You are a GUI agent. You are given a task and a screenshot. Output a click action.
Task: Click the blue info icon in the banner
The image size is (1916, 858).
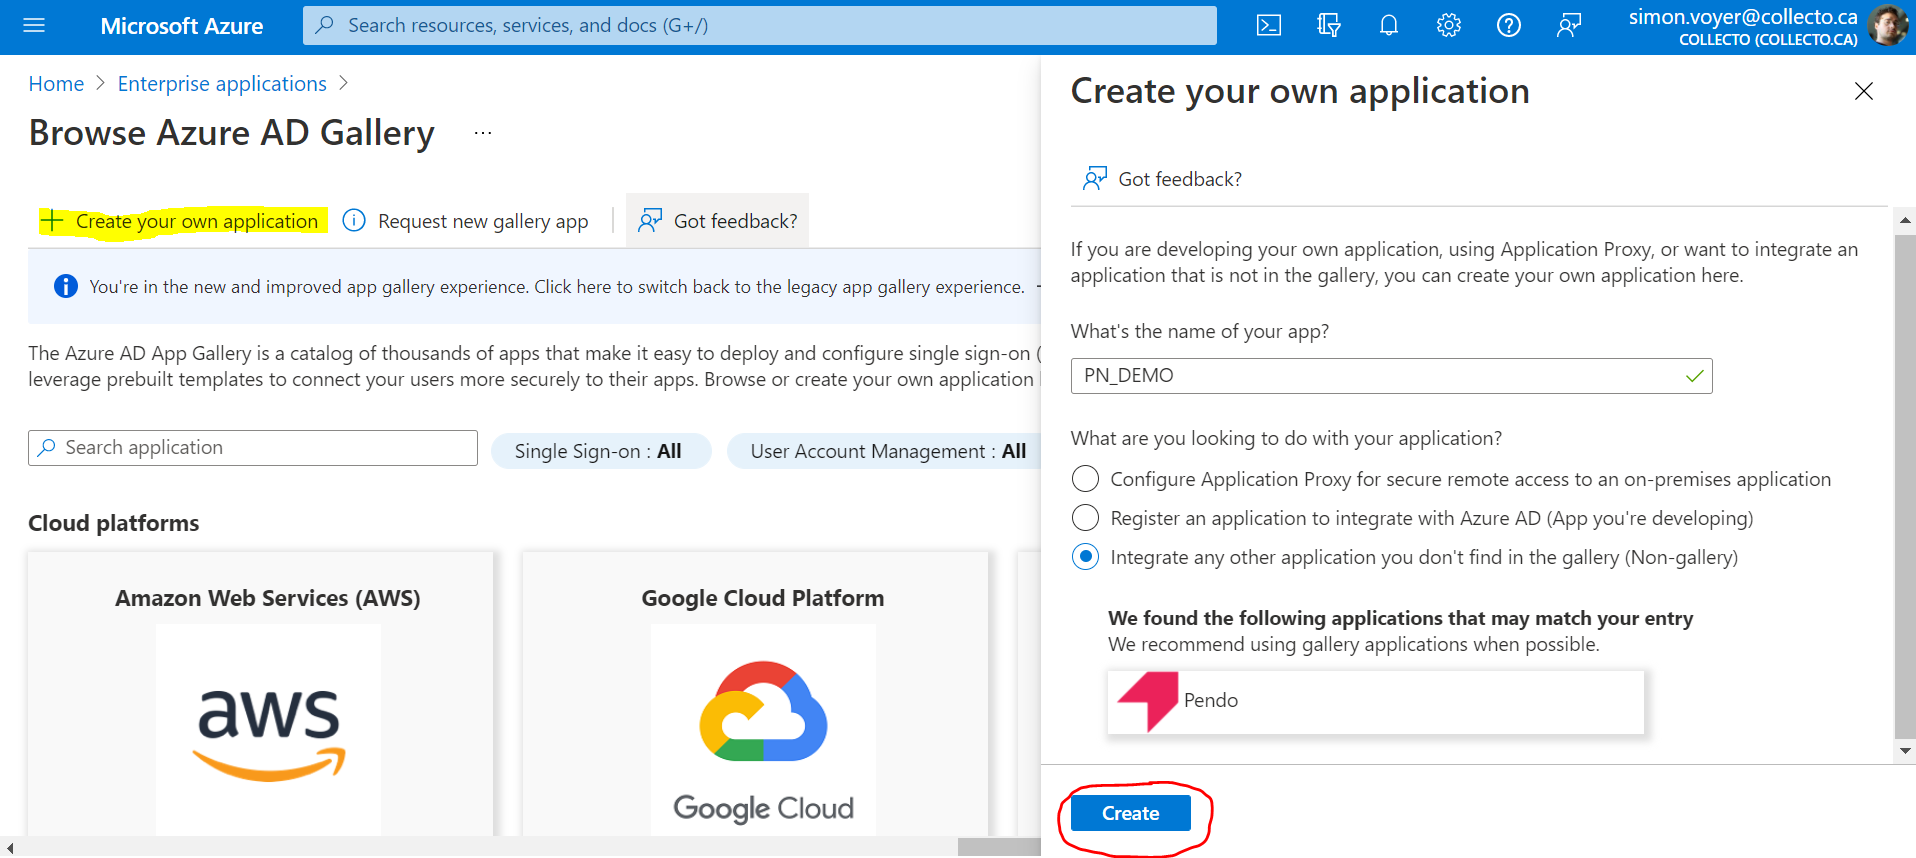pos(66,286)
